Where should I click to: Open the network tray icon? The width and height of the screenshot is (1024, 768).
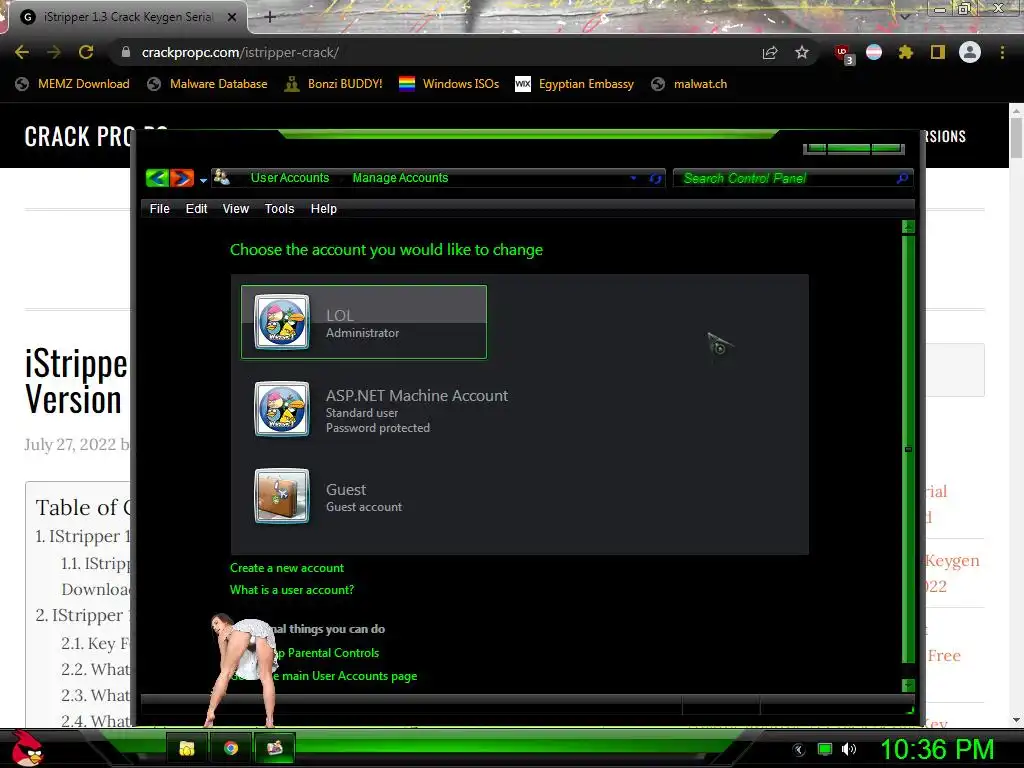pos(825,749)
